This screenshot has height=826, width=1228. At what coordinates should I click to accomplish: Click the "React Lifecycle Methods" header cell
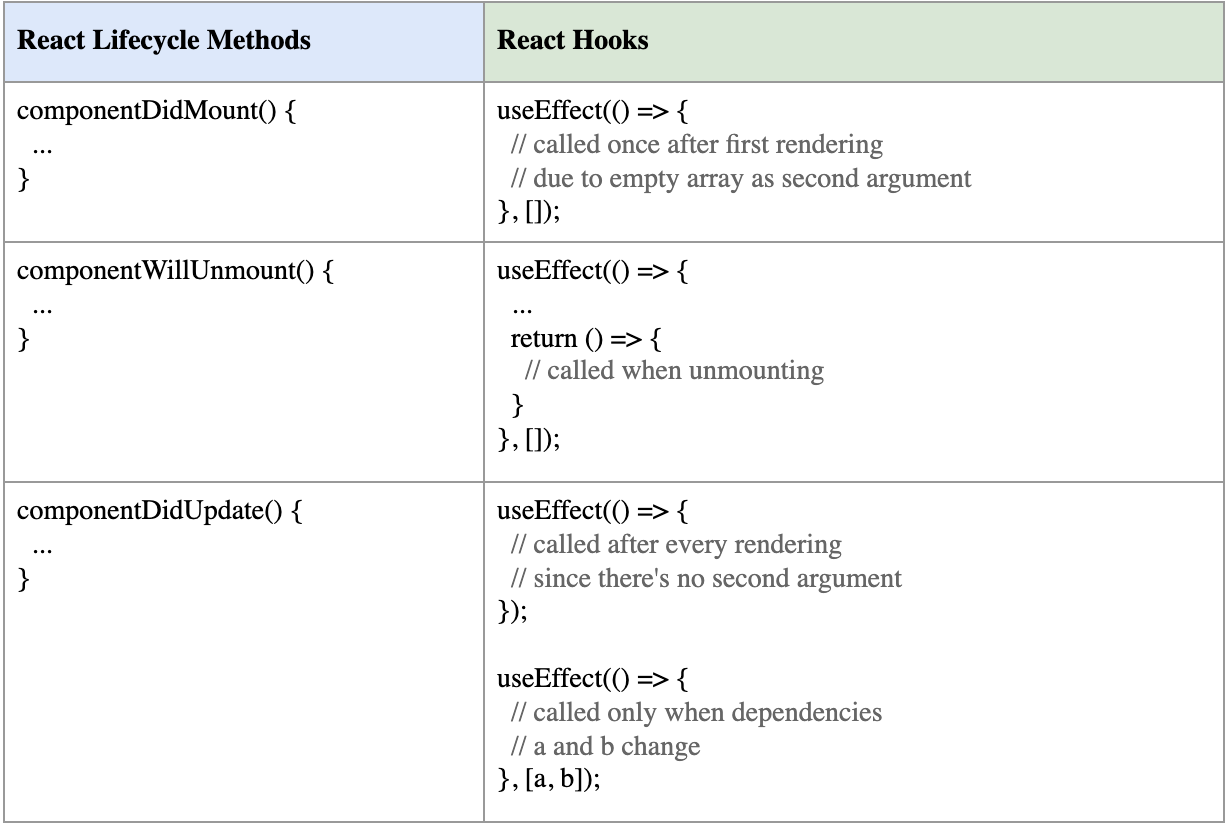(165, 41)
